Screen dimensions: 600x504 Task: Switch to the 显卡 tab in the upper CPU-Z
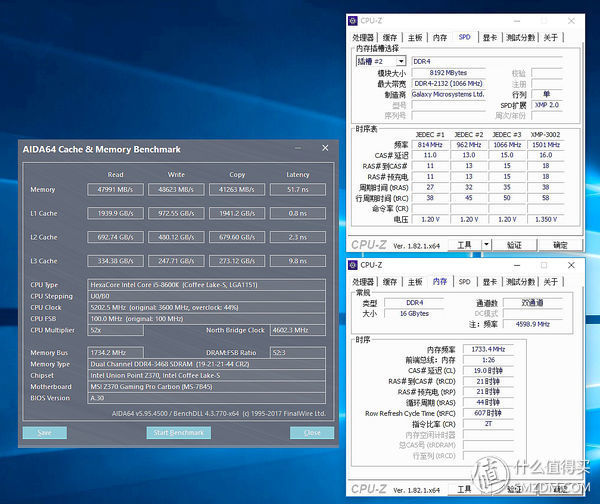489,38
